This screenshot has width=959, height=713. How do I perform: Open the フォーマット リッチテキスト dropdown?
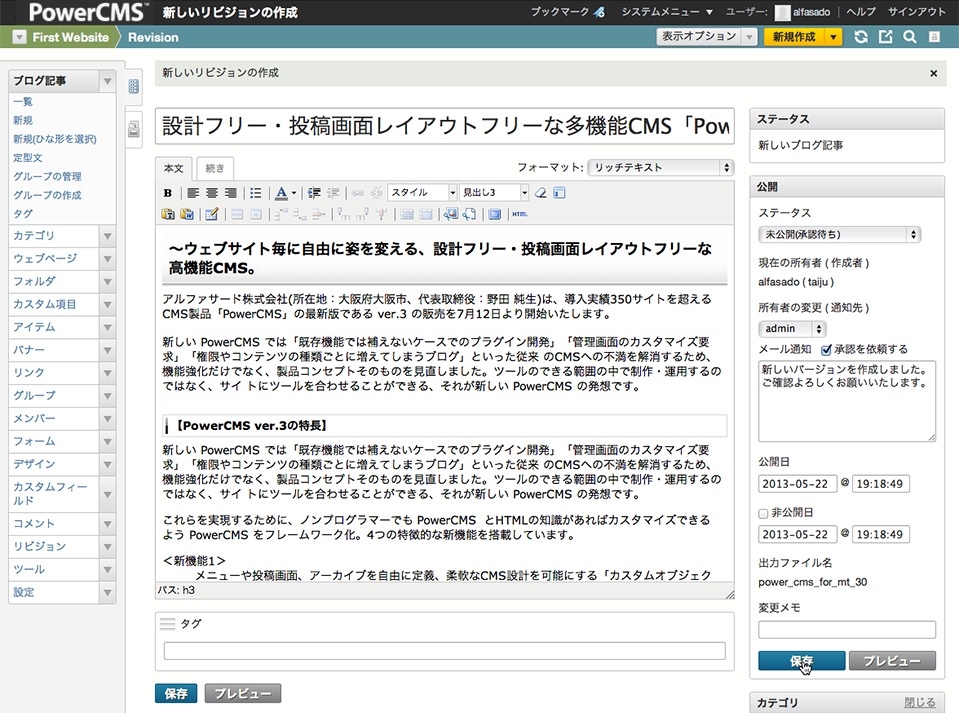[x=661, y=168]
